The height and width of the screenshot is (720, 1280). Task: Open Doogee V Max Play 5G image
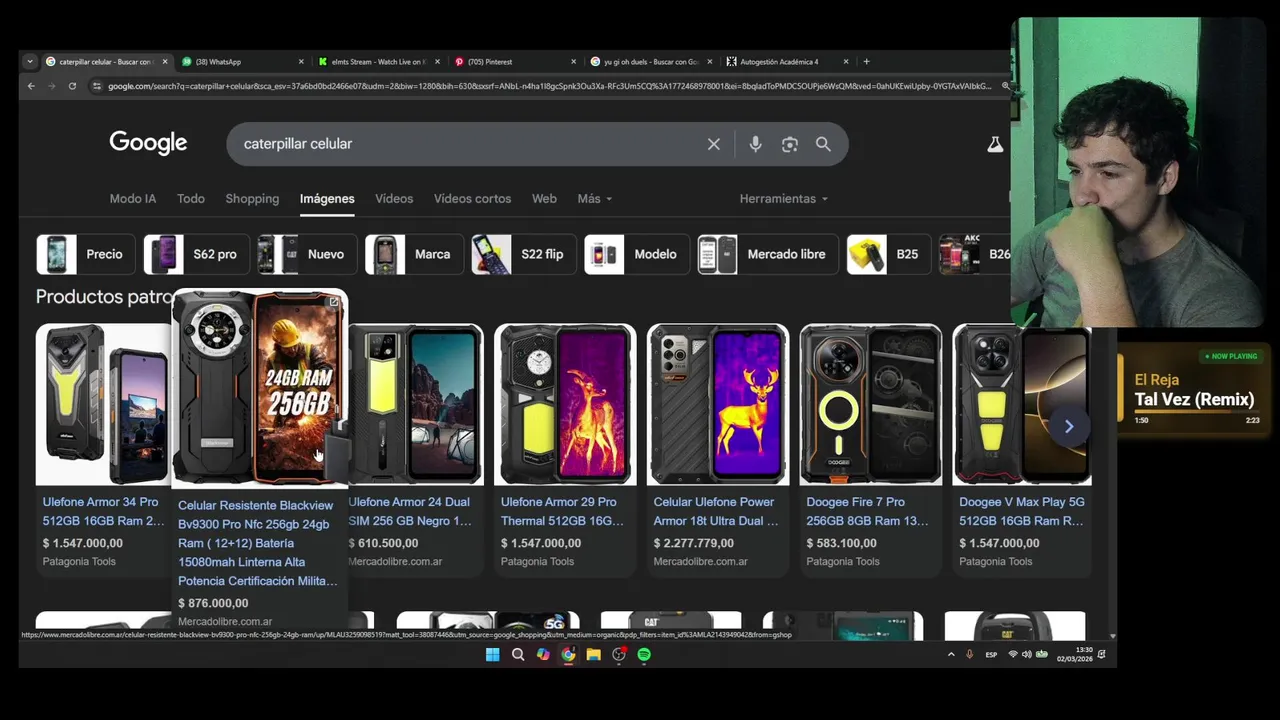1022,404
